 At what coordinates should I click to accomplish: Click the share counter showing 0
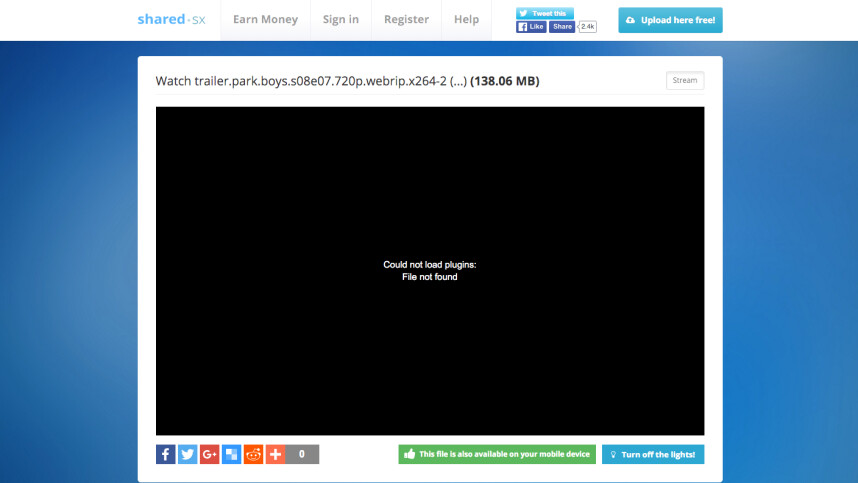[x=302, y=454]
